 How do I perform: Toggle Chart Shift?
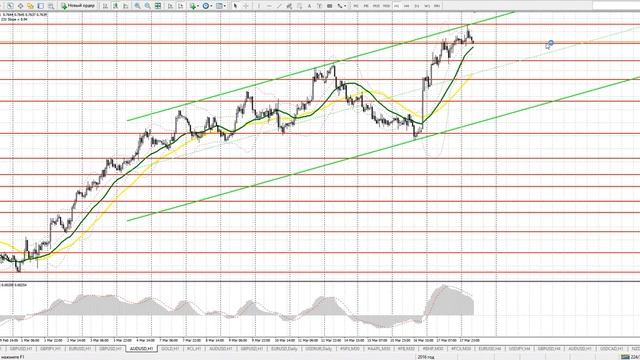coord(180,6)
